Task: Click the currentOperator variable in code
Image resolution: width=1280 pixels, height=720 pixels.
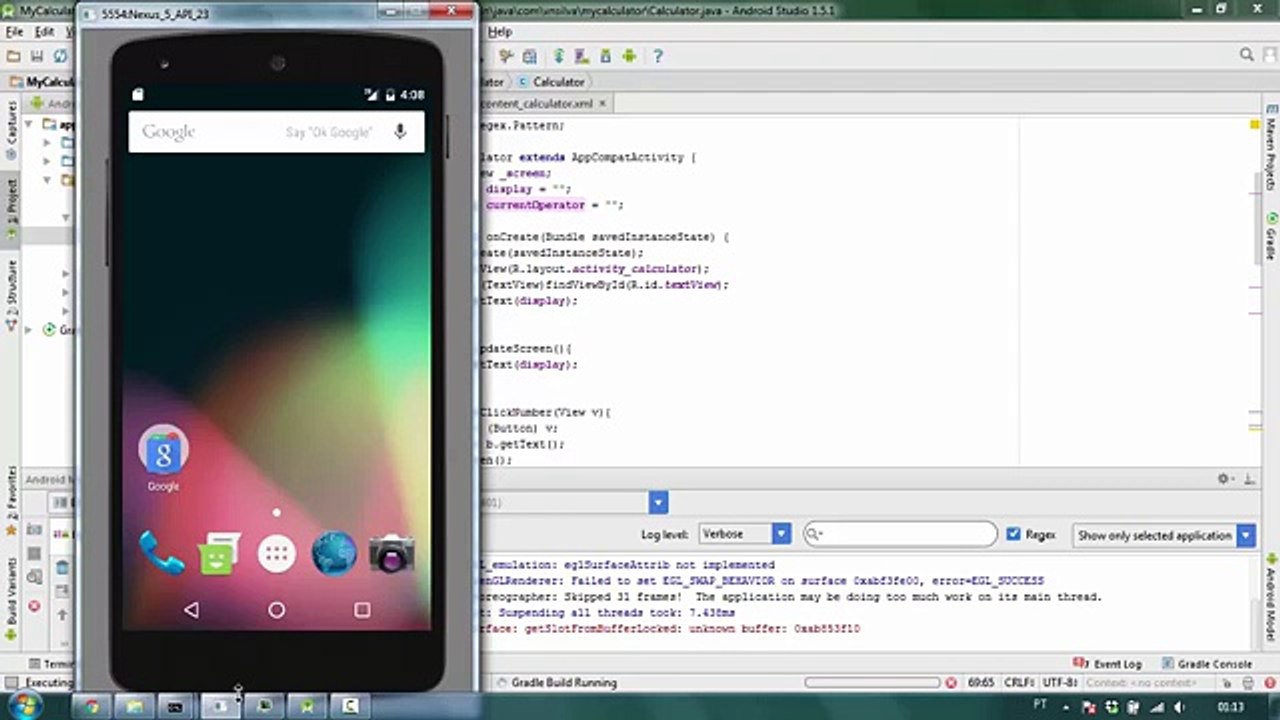Action: point(534,205)
